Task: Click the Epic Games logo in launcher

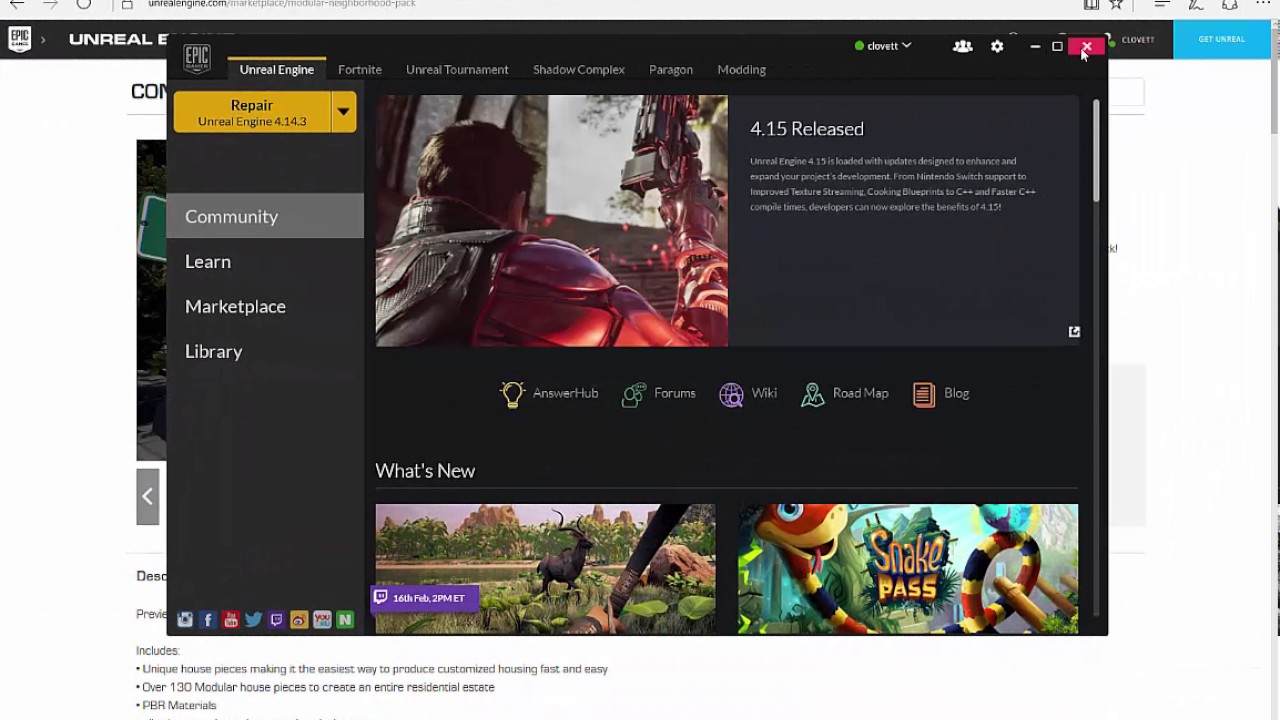Action: (197, 59)
